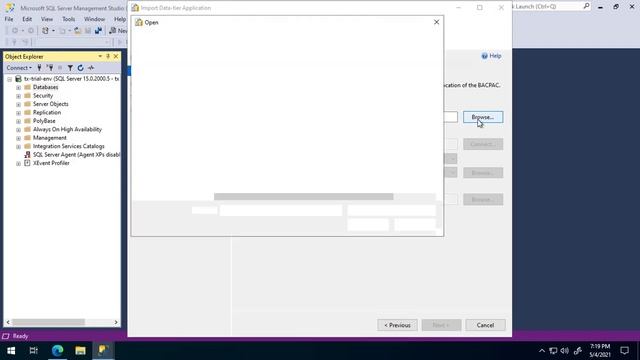The image size is (640, 360).
Task: Refresh Object Explorer with the refresh icon
Action: pyautogui.click(x=80, y=68)
